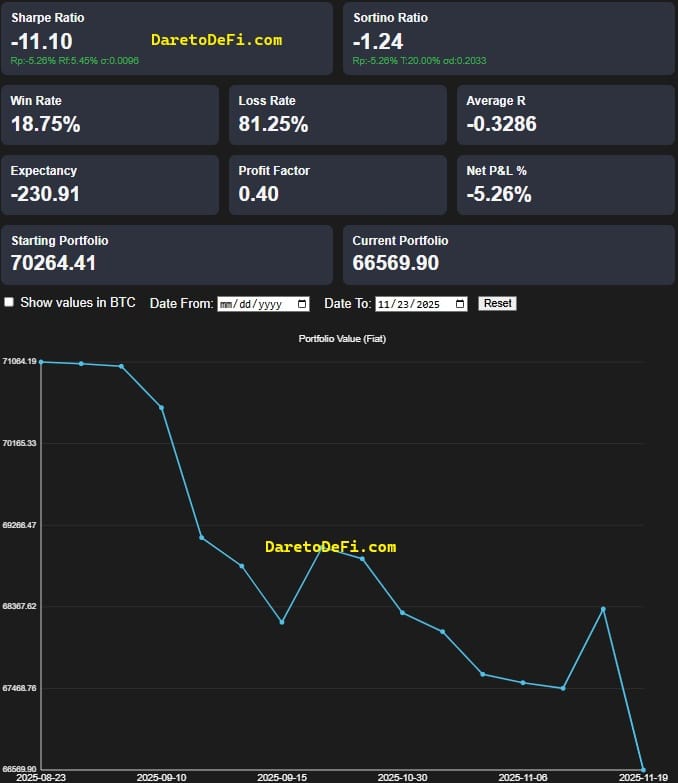The height and width of the screenshot is (783, 678).
Task: Click the Reset button
Action: click(x=497, y=304)
